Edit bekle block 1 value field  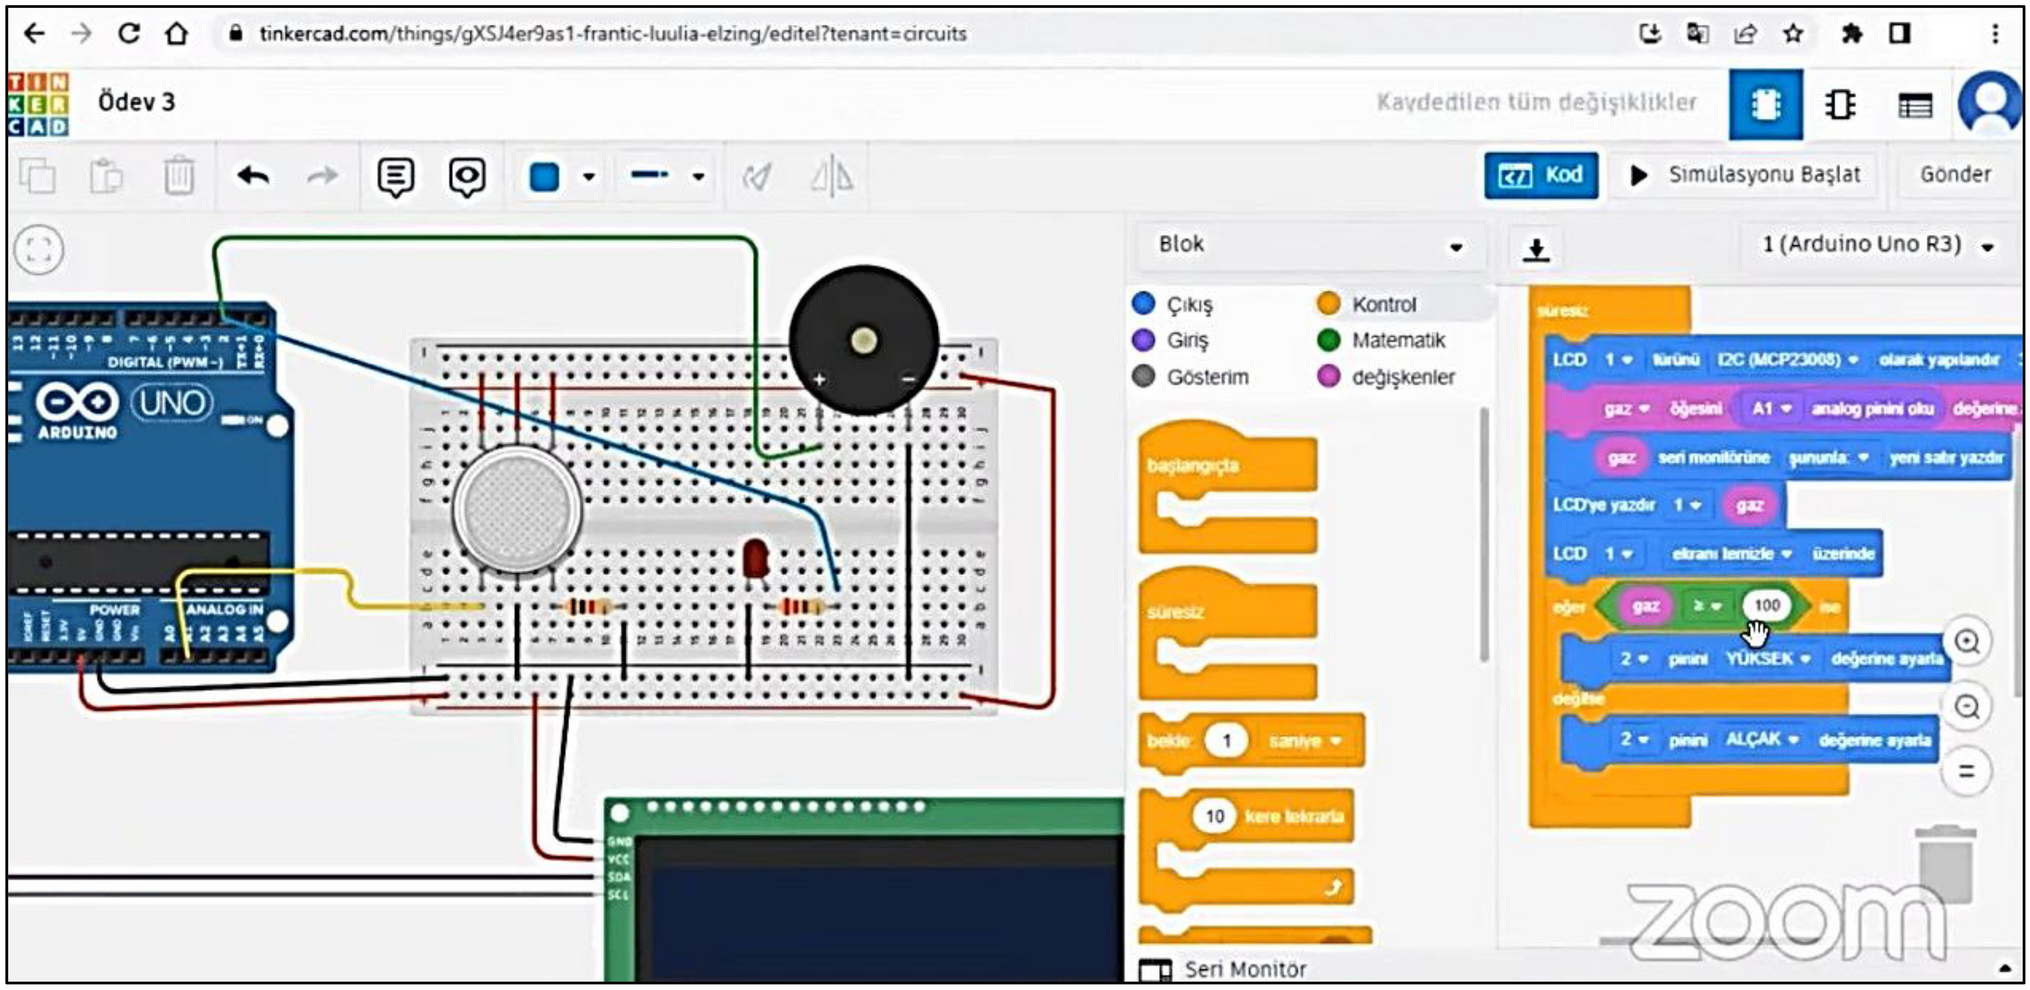1226,741
